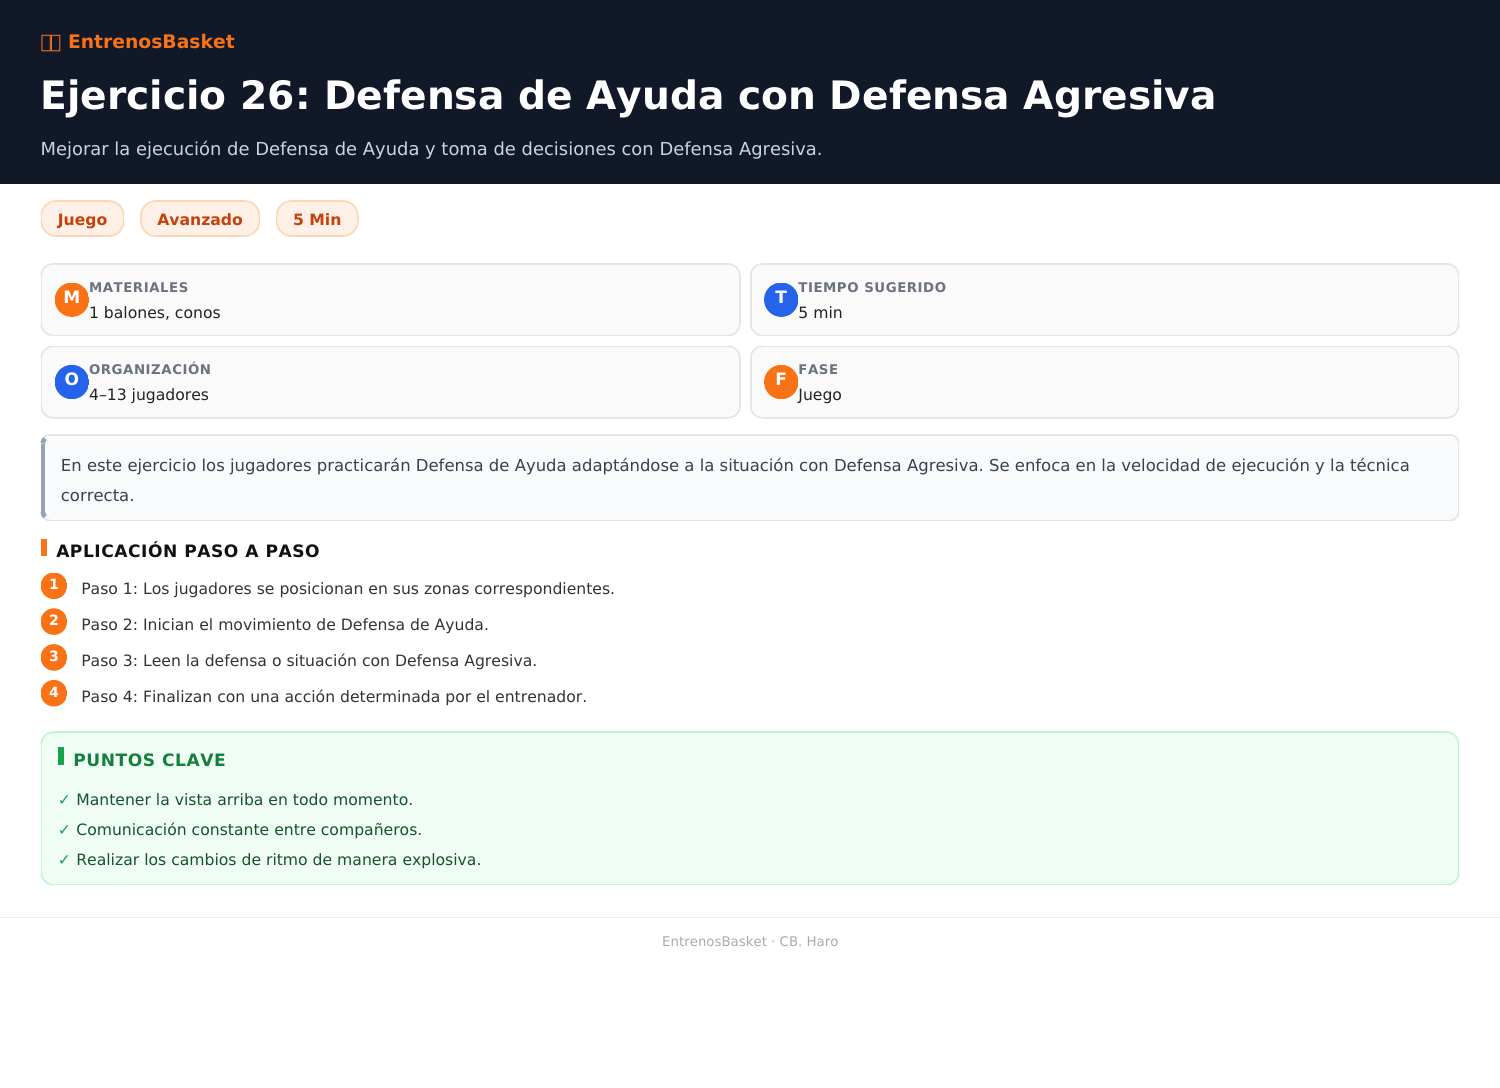Click '4–13 jugadores' value

click(x=149, y=395)
